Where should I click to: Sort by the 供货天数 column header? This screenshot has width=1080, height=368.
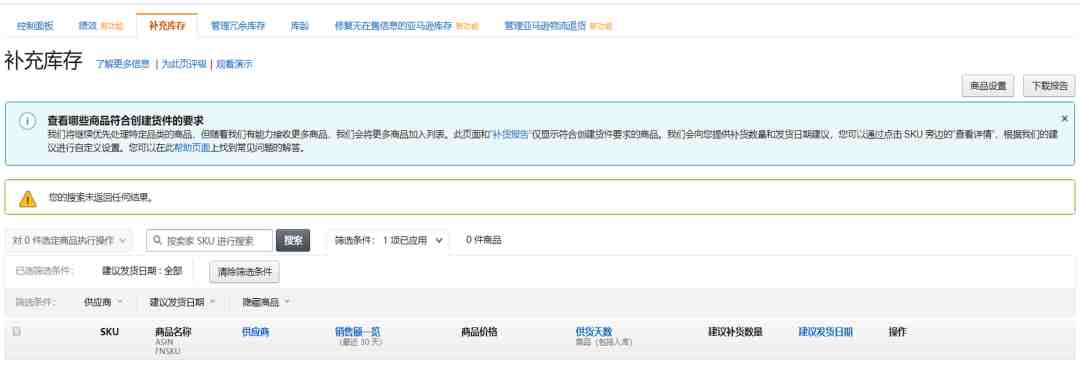[594, 331]
